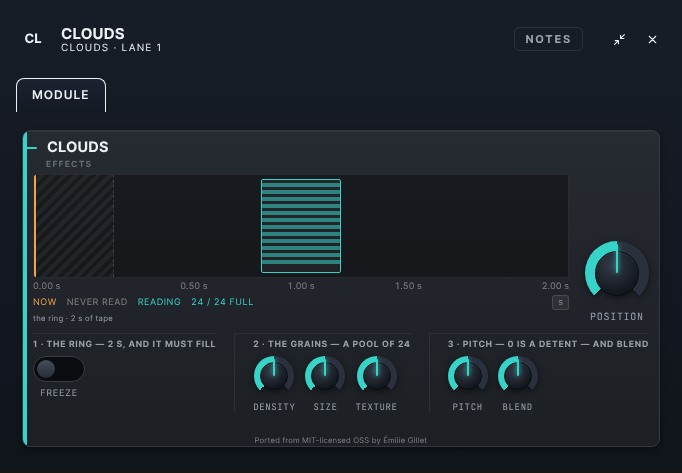Click the CLOUDS module card title
Viewport: 682px width, 473px height.
click(x=78, y=147)
